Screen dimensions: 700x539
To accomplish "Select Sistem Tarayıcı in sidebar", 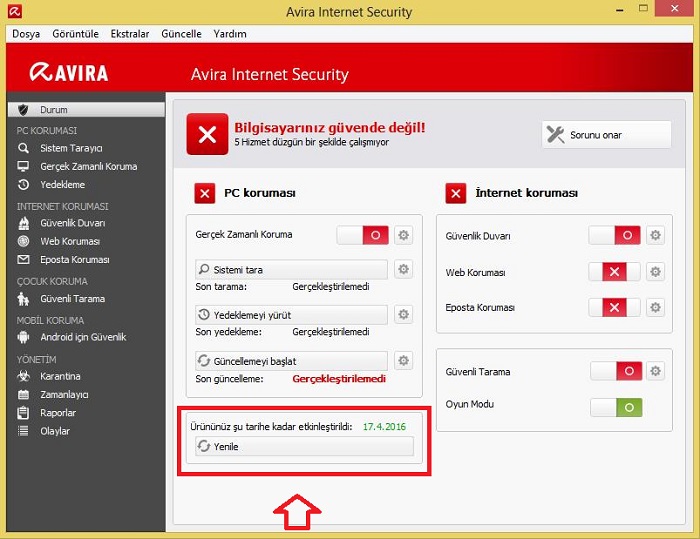I will (71, 148).
